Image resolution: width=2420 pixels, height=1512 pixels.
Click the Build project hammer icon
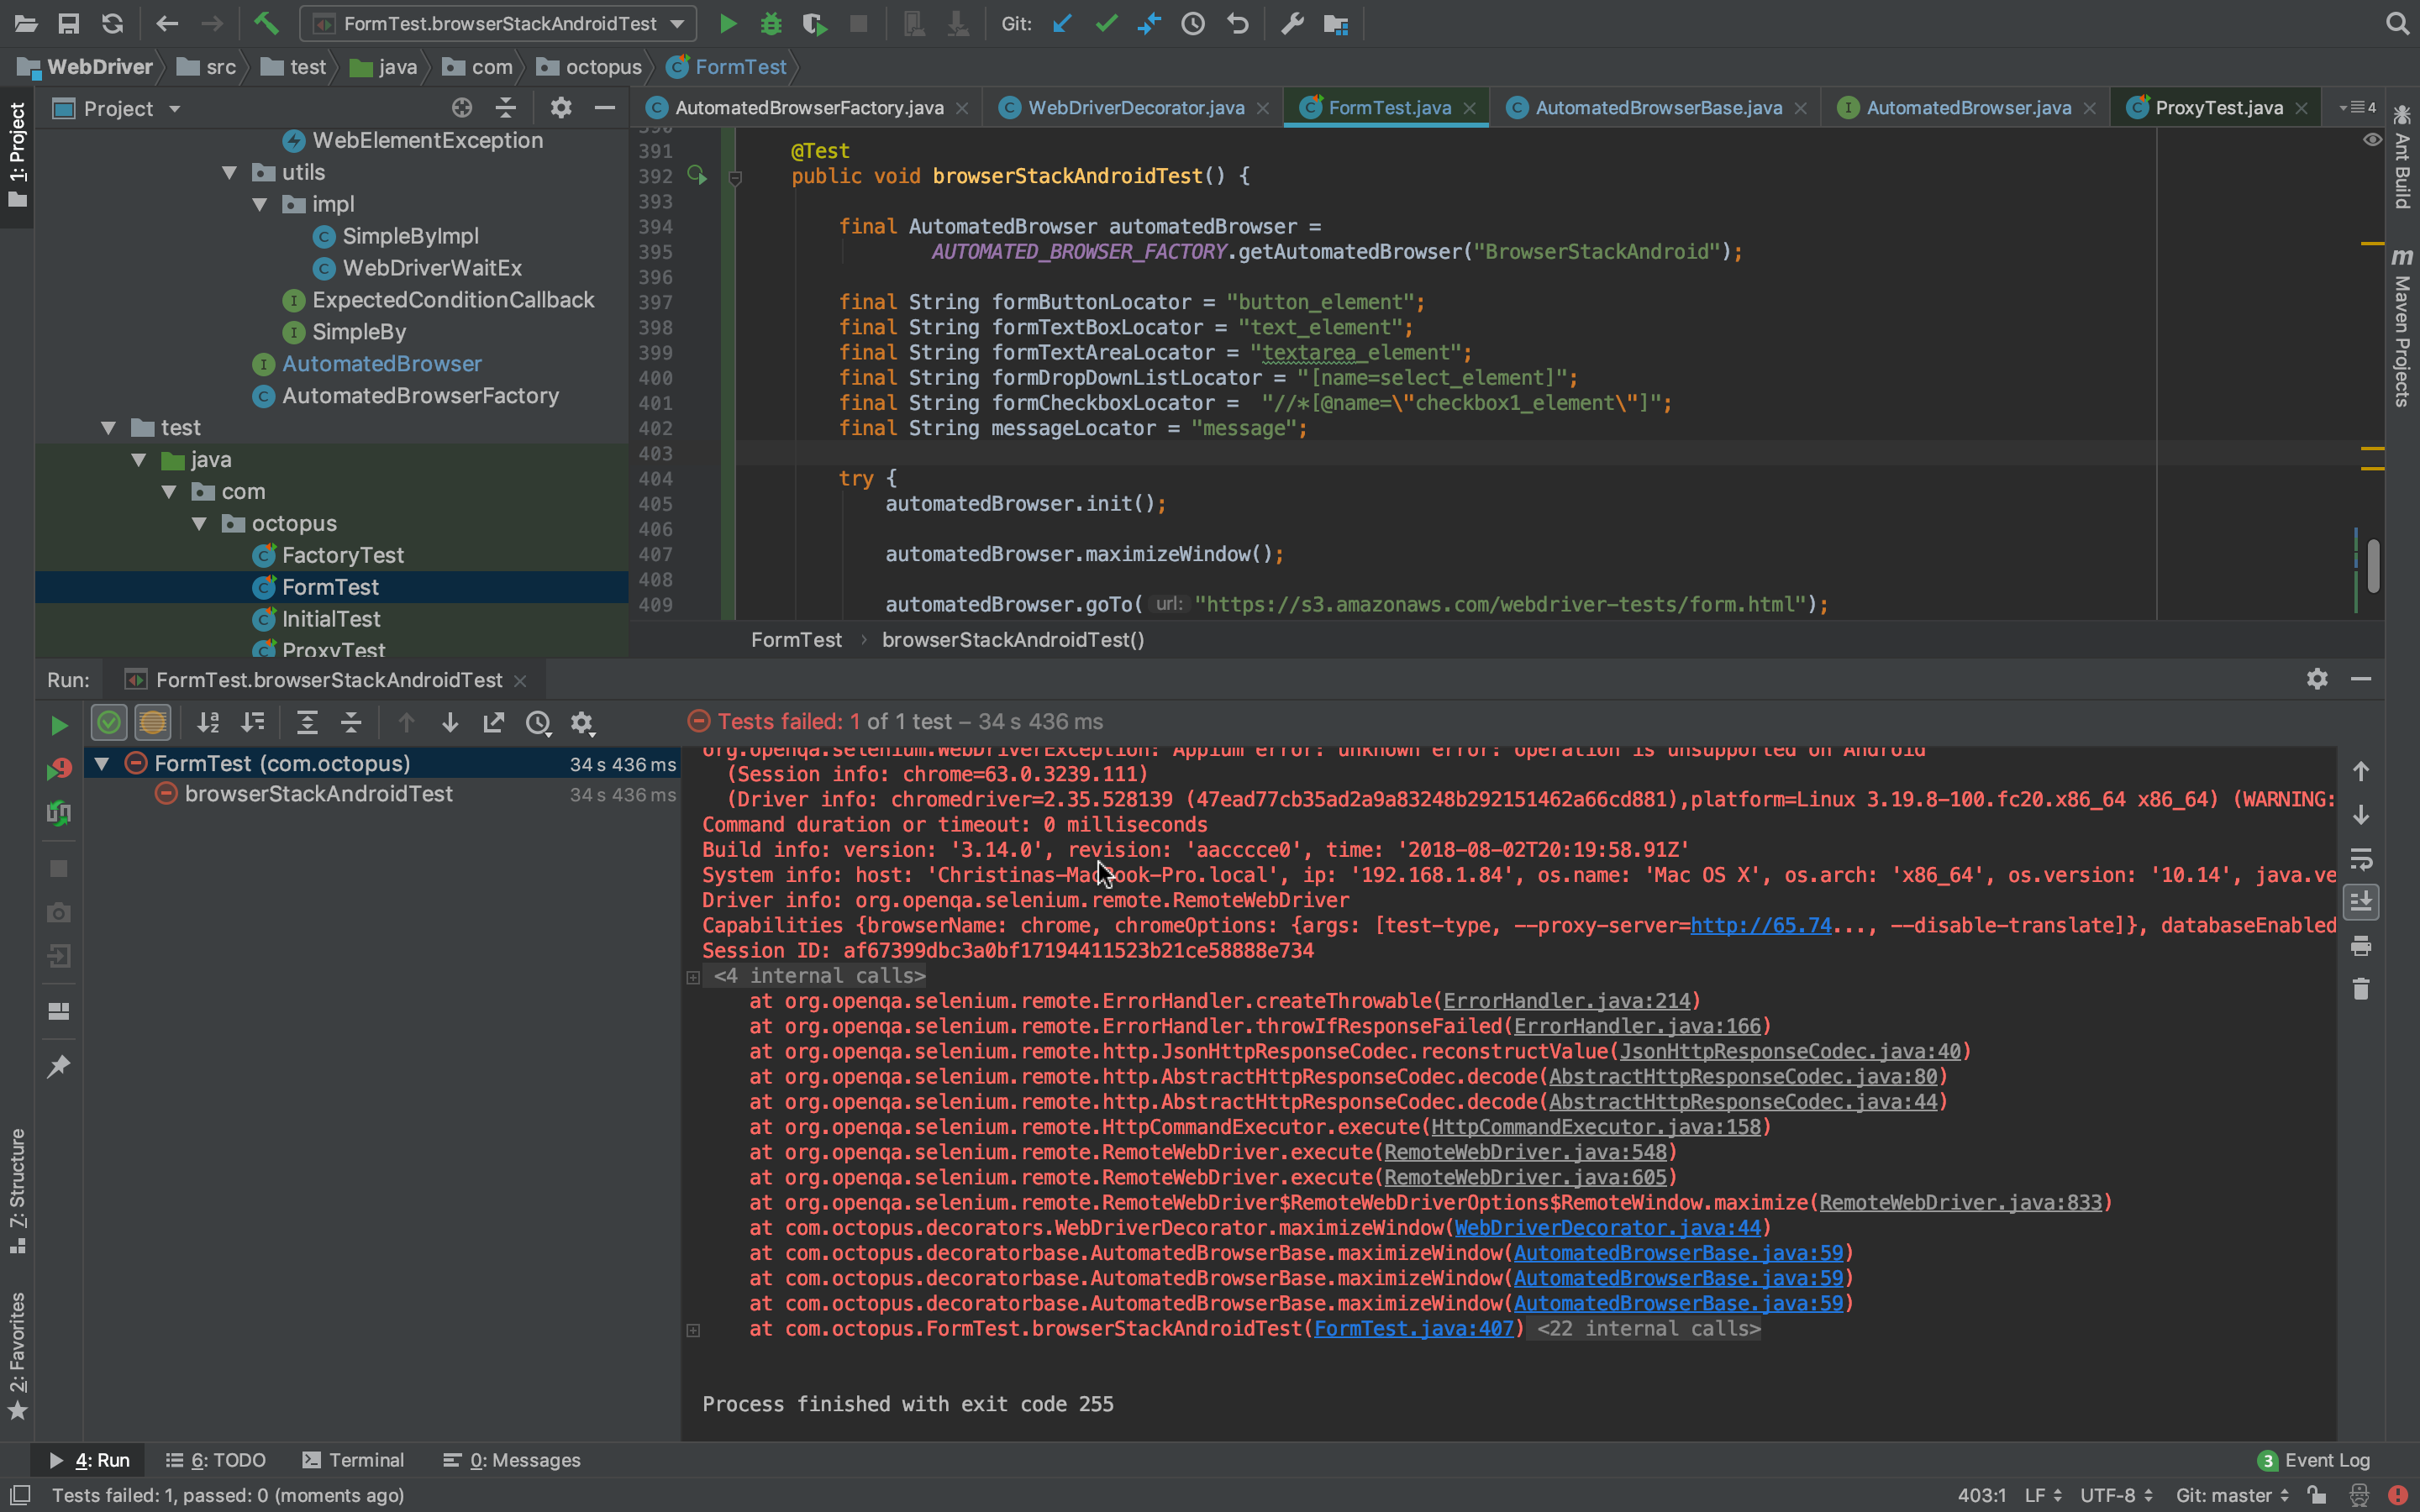click(266, 23)
